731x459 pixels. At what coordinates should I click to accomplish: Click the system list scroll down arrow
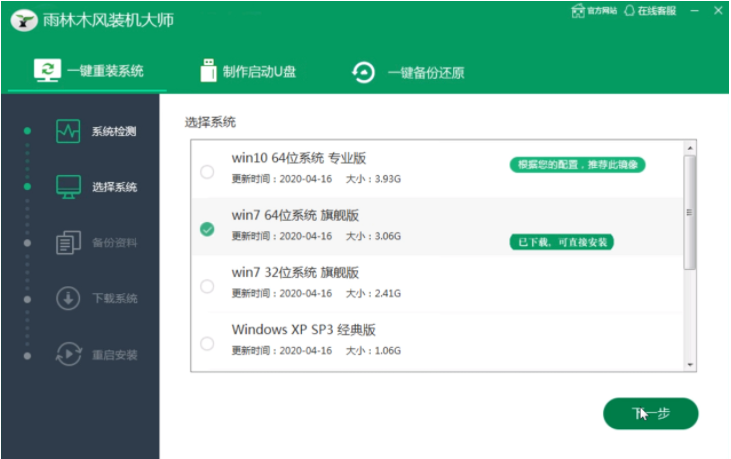690,365
